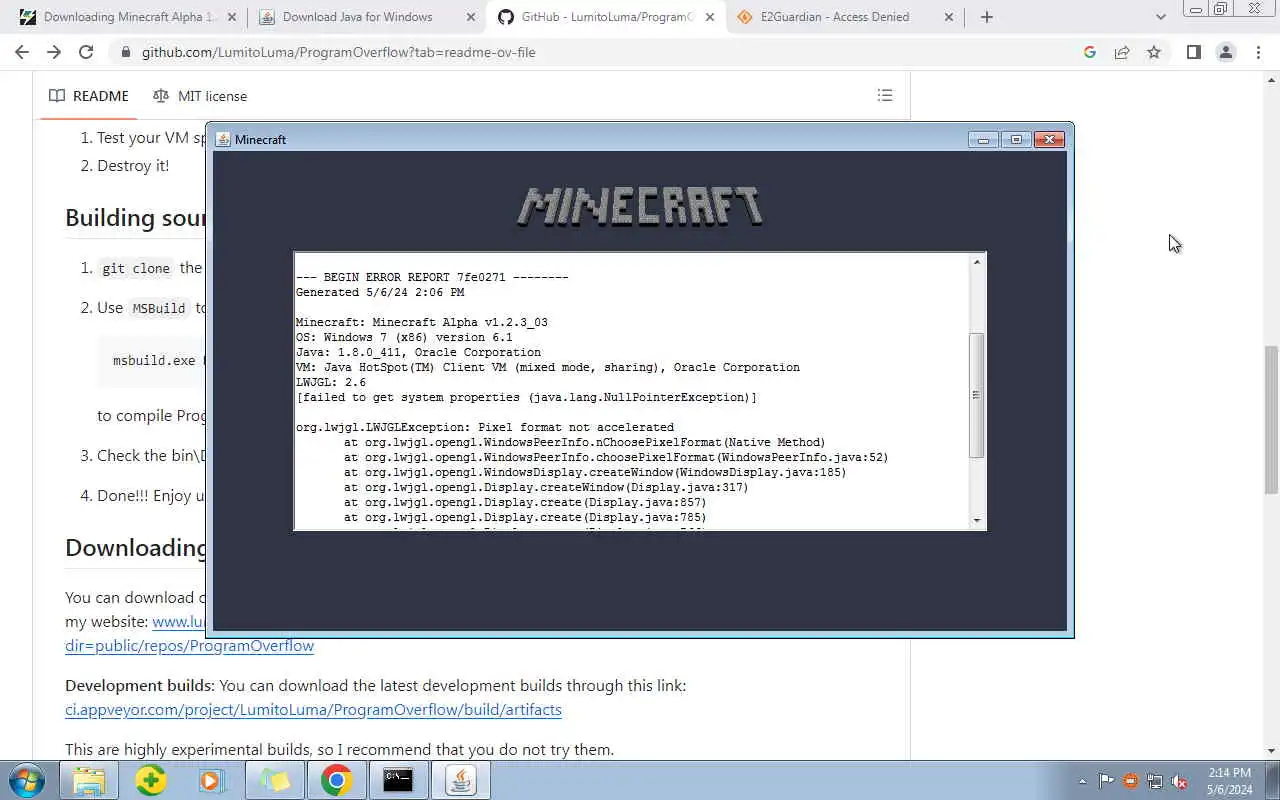Close the GitHub ProgramOverflow tab
This screenshot has width=1280, height=800.
pos(711,17)
